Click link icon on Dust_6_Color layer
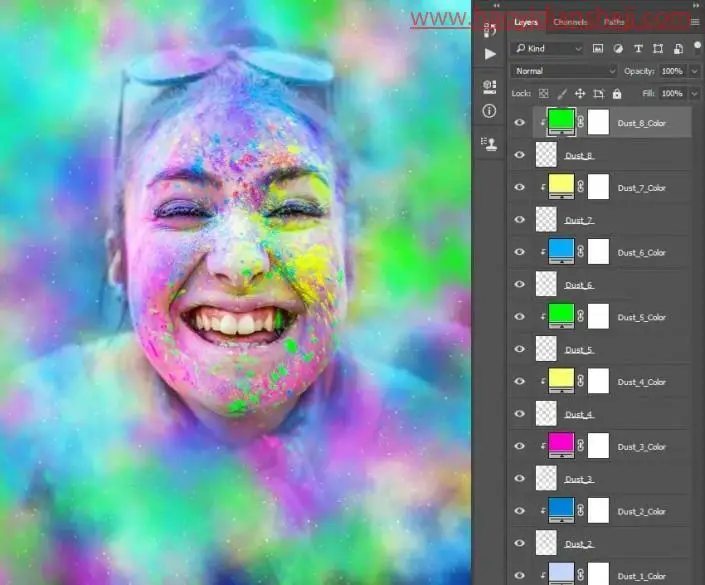This screenshot has height=585, width=705. 580,251
